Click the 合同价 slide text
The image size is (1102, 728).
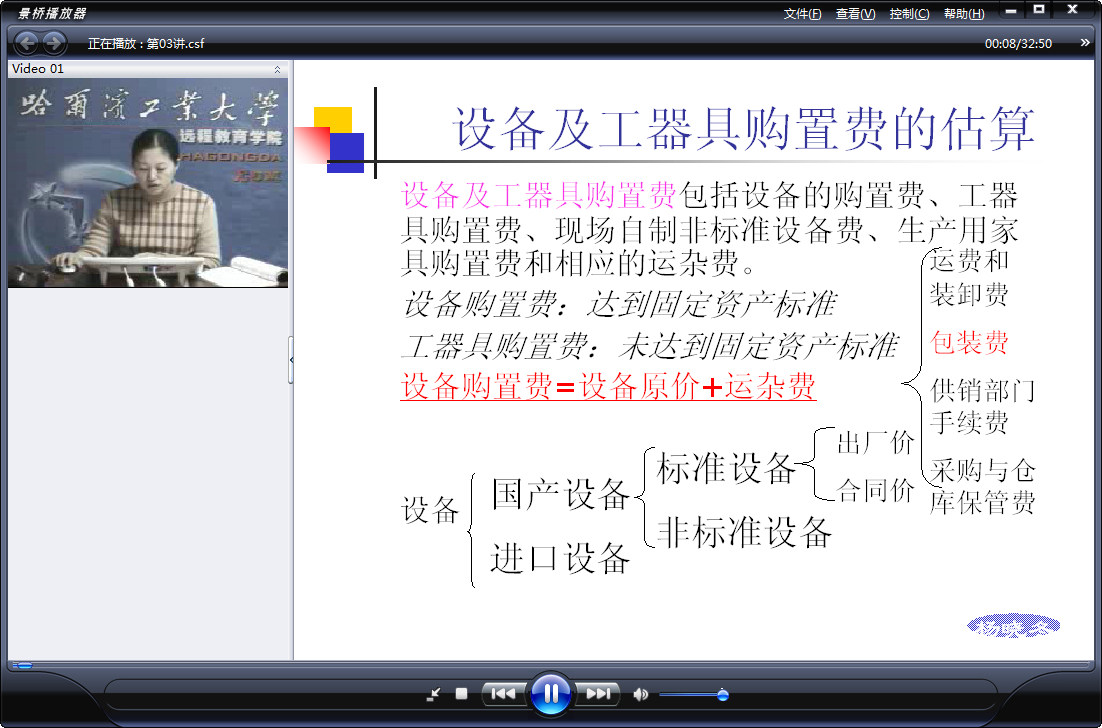[x=875, y=490]
